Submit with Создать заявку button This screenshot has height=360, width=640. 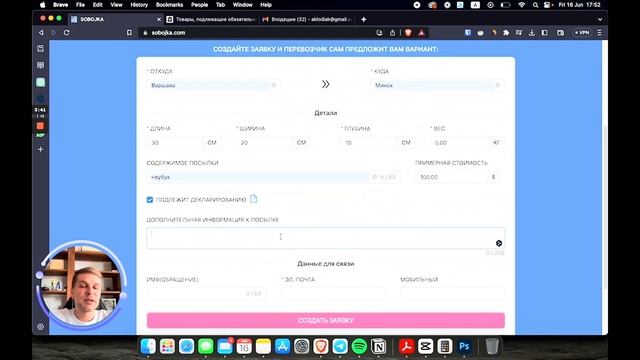326,320
